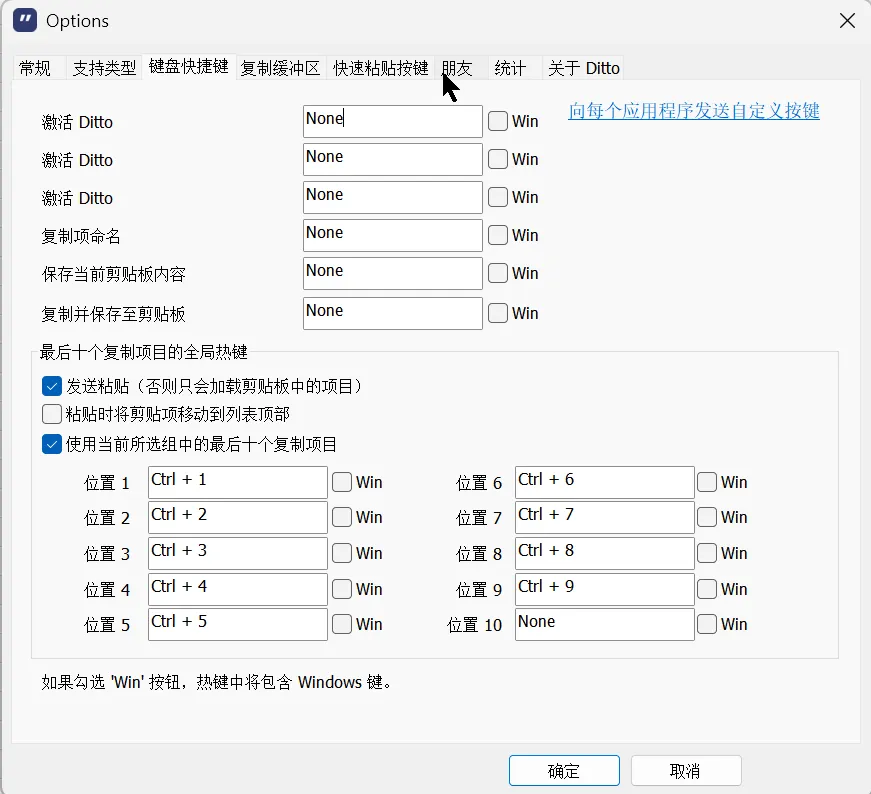Click the 位置 6 hotkey field

point(605,482)
